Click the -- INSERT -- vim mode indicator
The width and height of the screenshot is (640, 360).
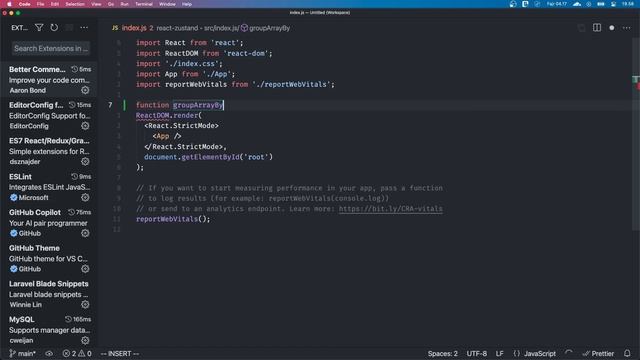click(120, 353)
